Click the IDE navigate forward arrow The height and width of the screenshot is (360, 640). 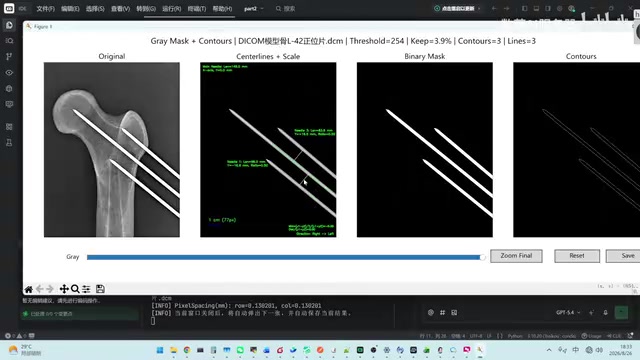click(507, 9)
